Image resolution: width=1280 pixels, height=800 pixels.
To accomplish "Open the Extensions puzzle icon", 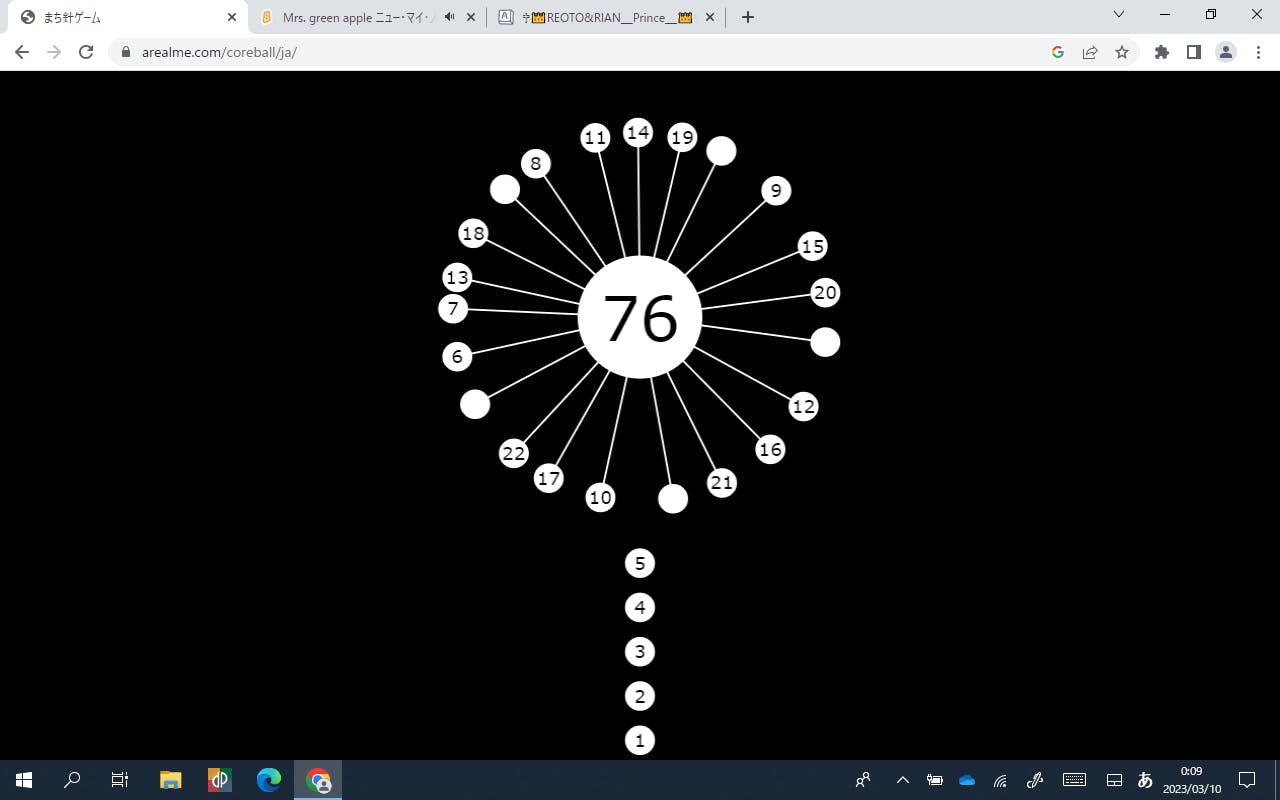I will pos(1161,52).
